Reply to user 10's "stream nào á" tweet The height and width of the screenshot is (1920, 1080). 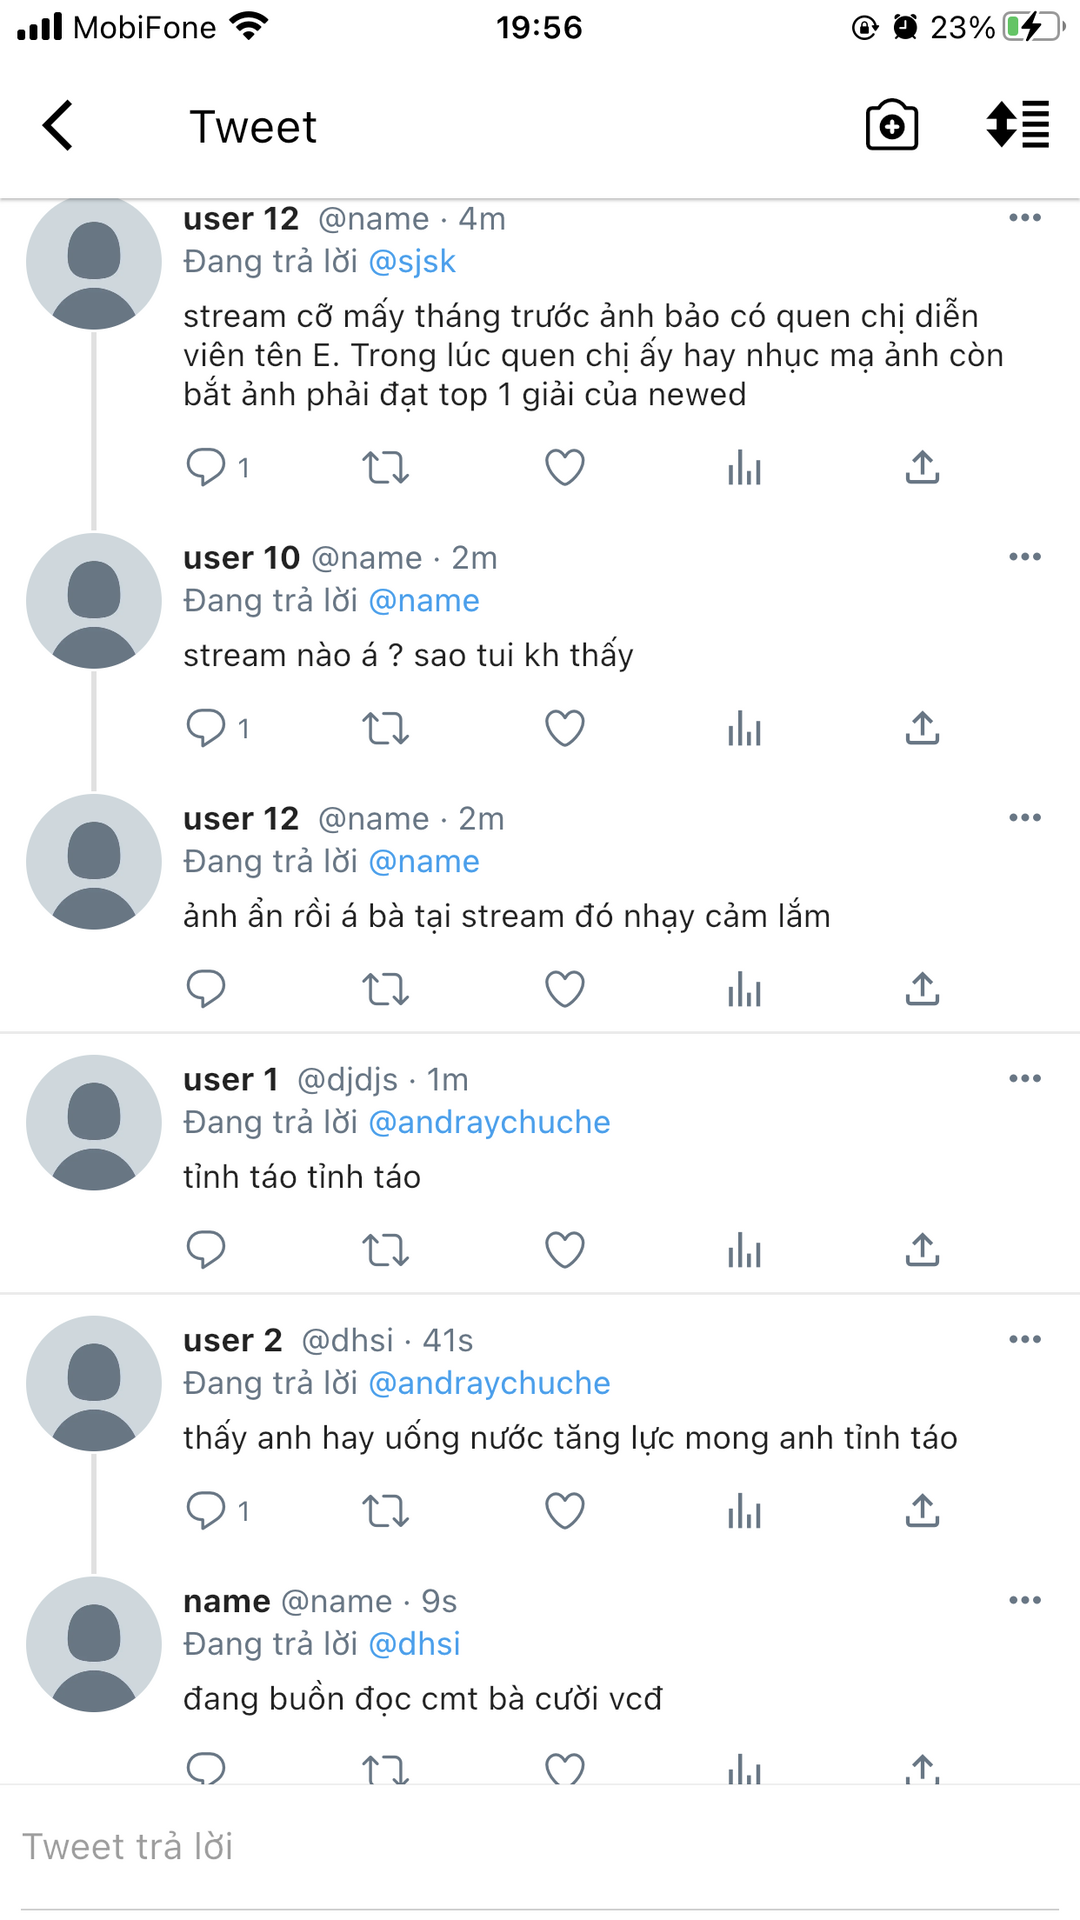tap(207, 728)
